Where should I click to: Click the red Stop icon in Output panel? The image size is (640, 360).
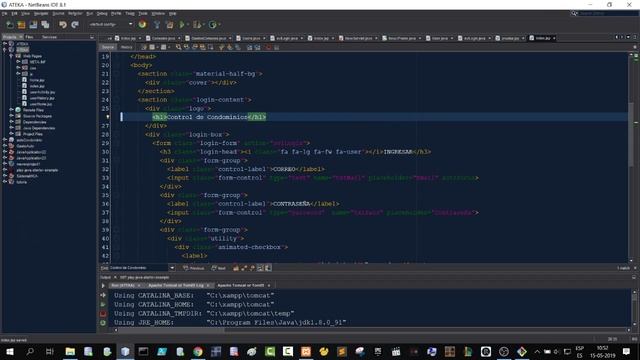(x=103, y=313)
